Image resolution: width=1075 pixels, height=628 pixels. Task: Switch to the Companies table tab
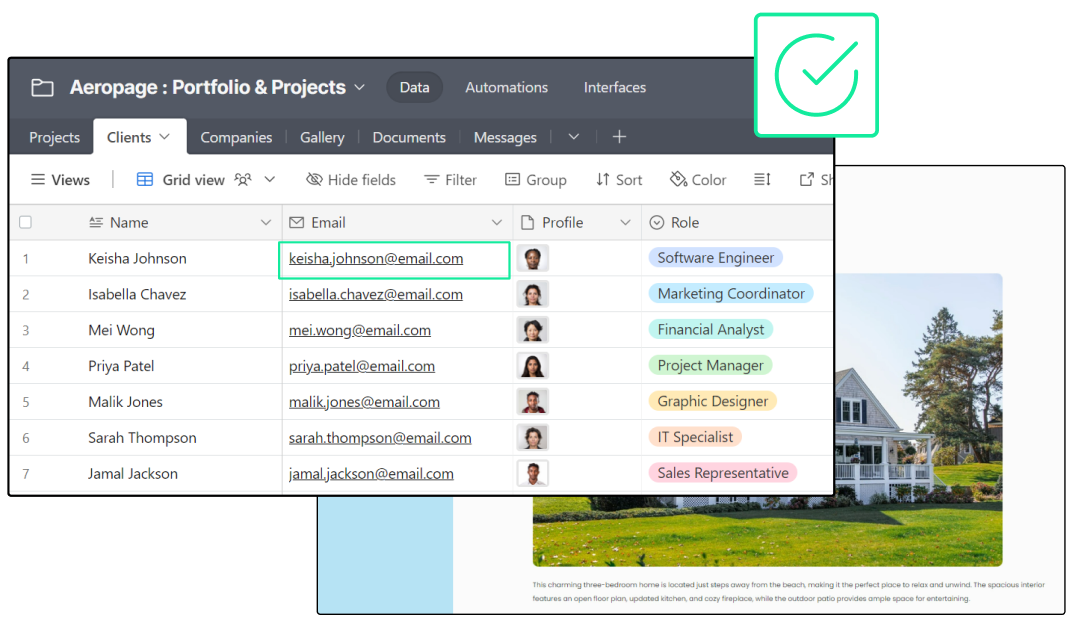coord(236,137)
